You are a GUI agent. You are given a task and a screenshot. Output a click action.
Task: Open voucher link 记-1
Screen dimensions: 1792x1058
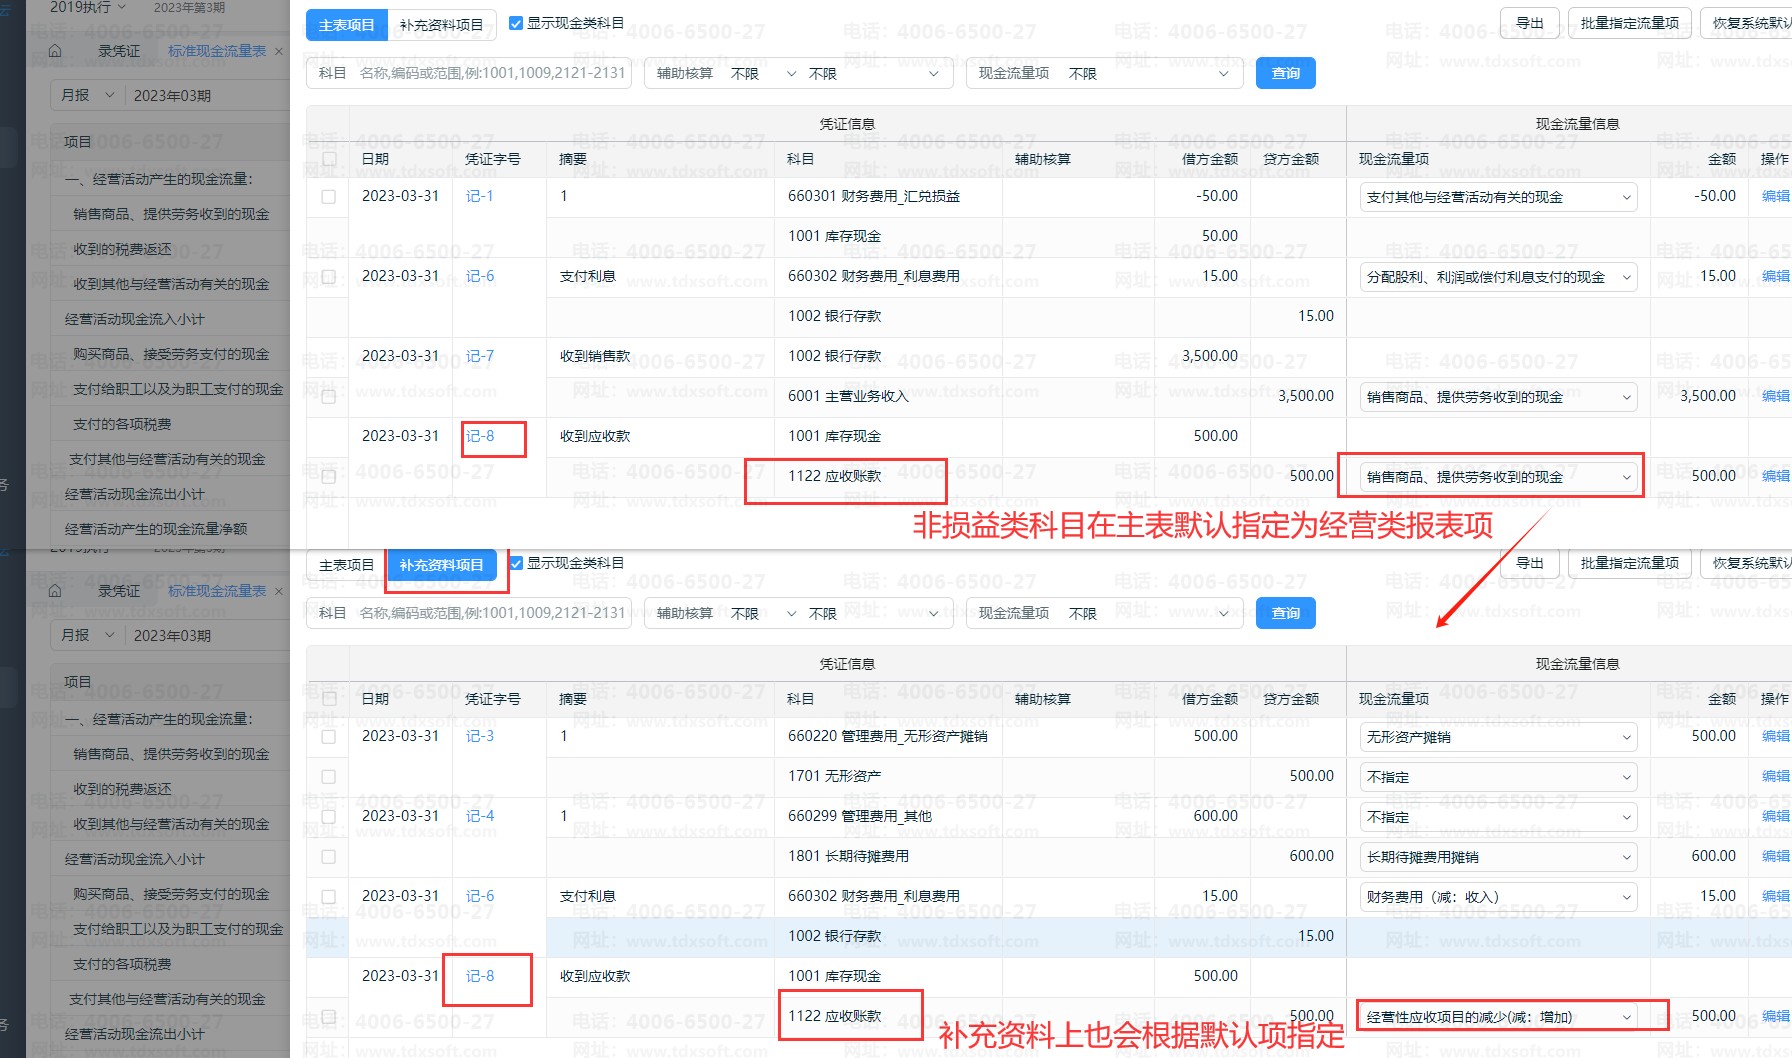pyautogui.click(x=479, y=196)
